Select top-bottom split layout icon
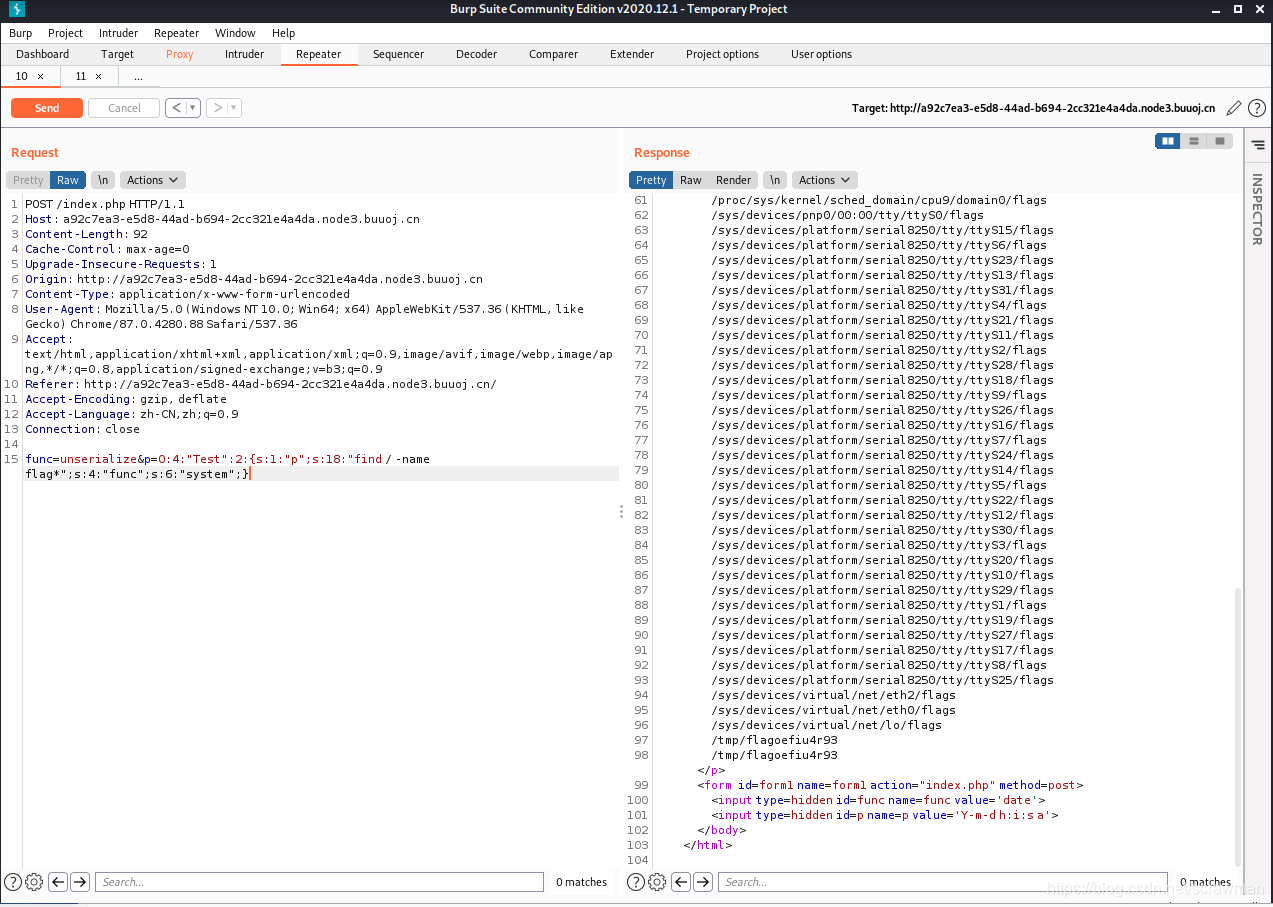 pyautogui.click(x=1193, y=141)
